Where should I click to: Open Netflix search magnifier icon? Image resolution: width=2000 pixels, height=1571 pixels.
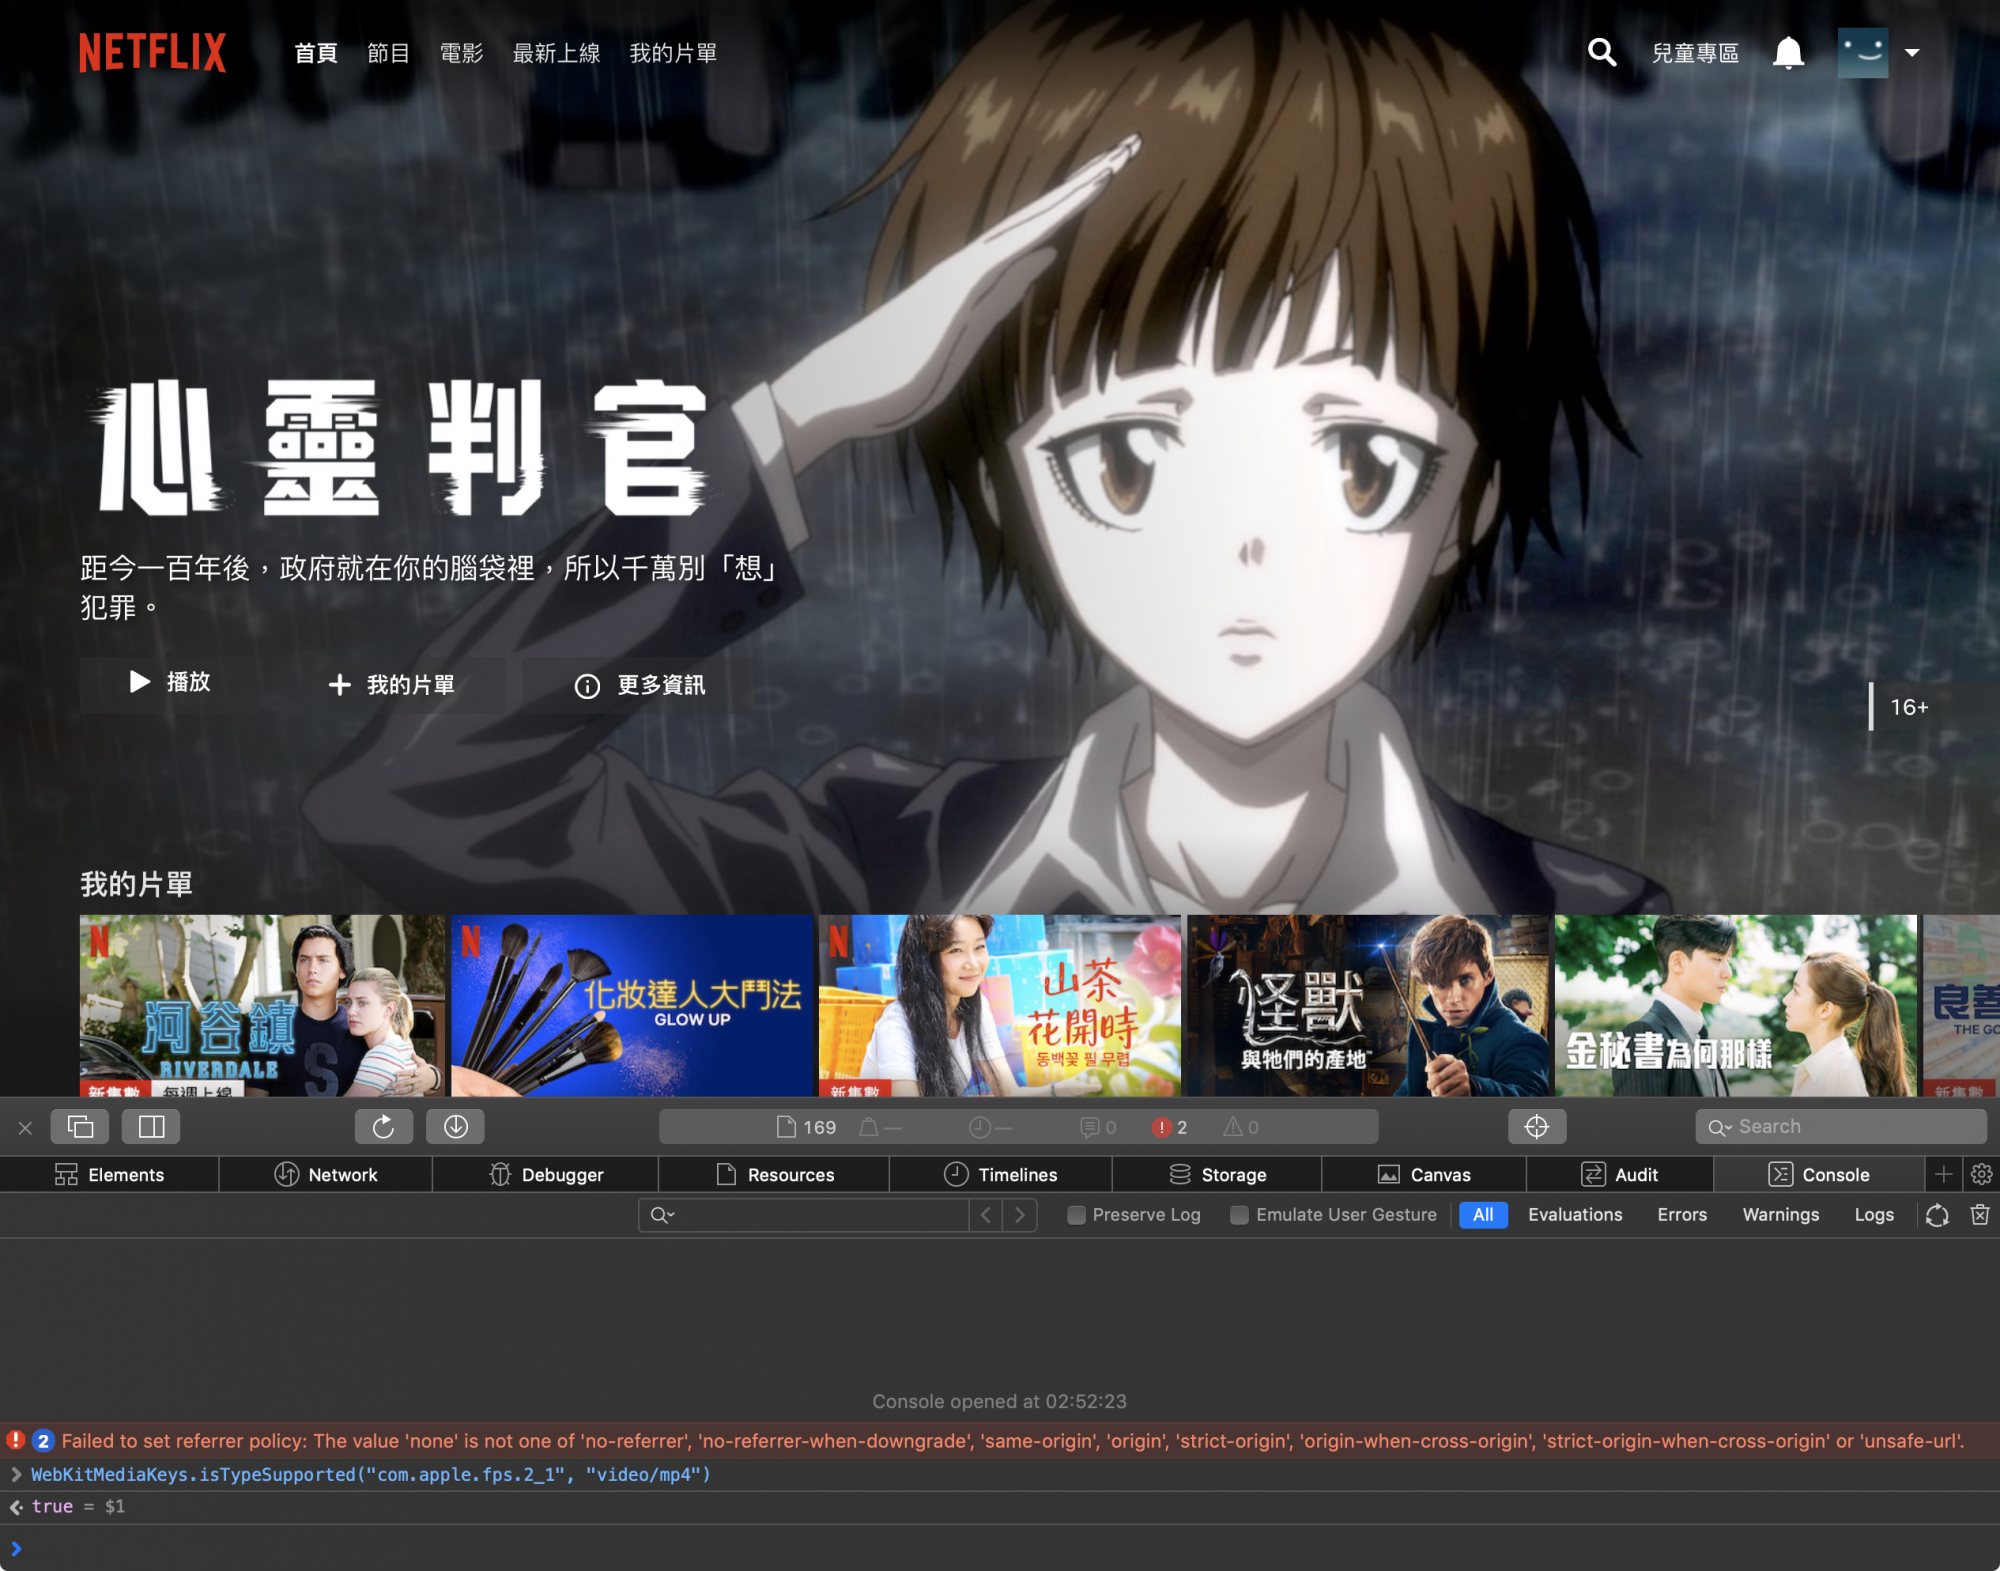[1602, 52]
